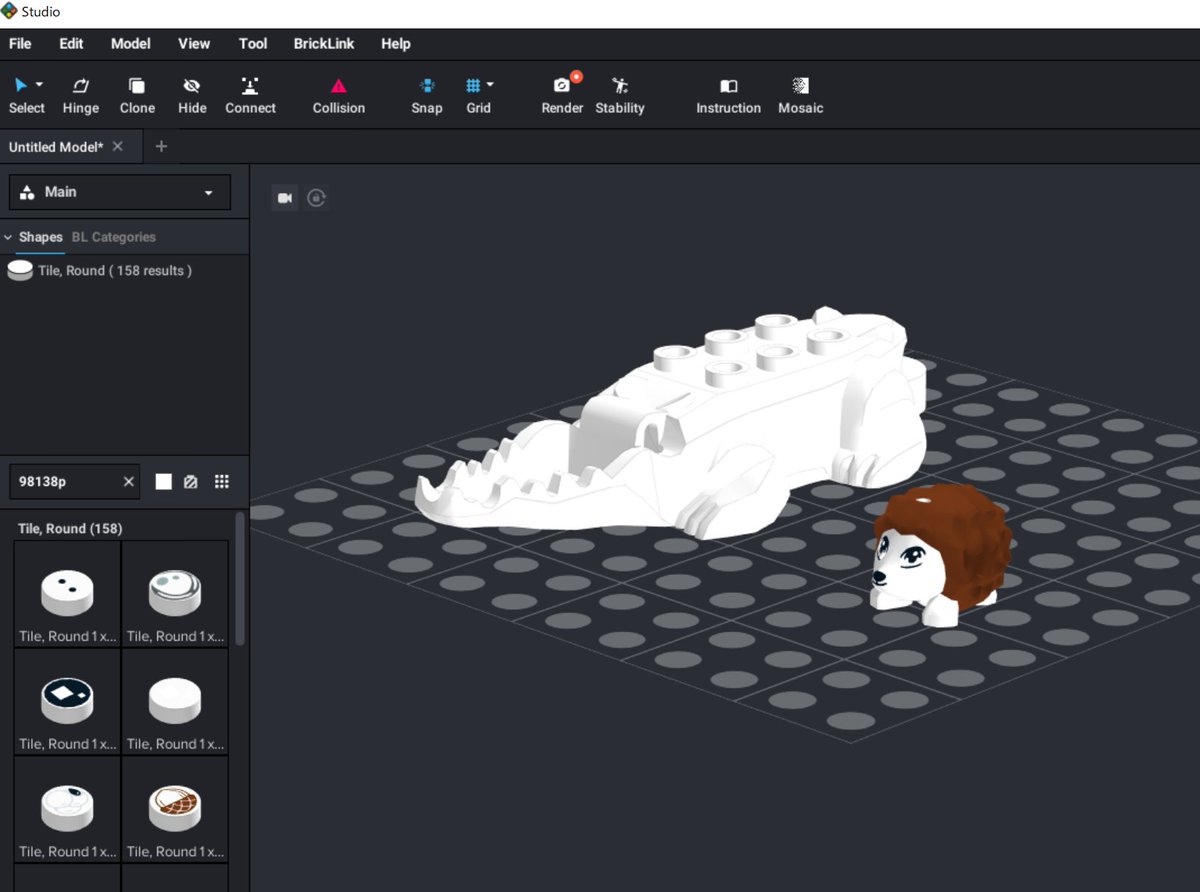Run the Stability check
The height and width of the screenshot is (892, 1200).
click(x=620, y=96)
